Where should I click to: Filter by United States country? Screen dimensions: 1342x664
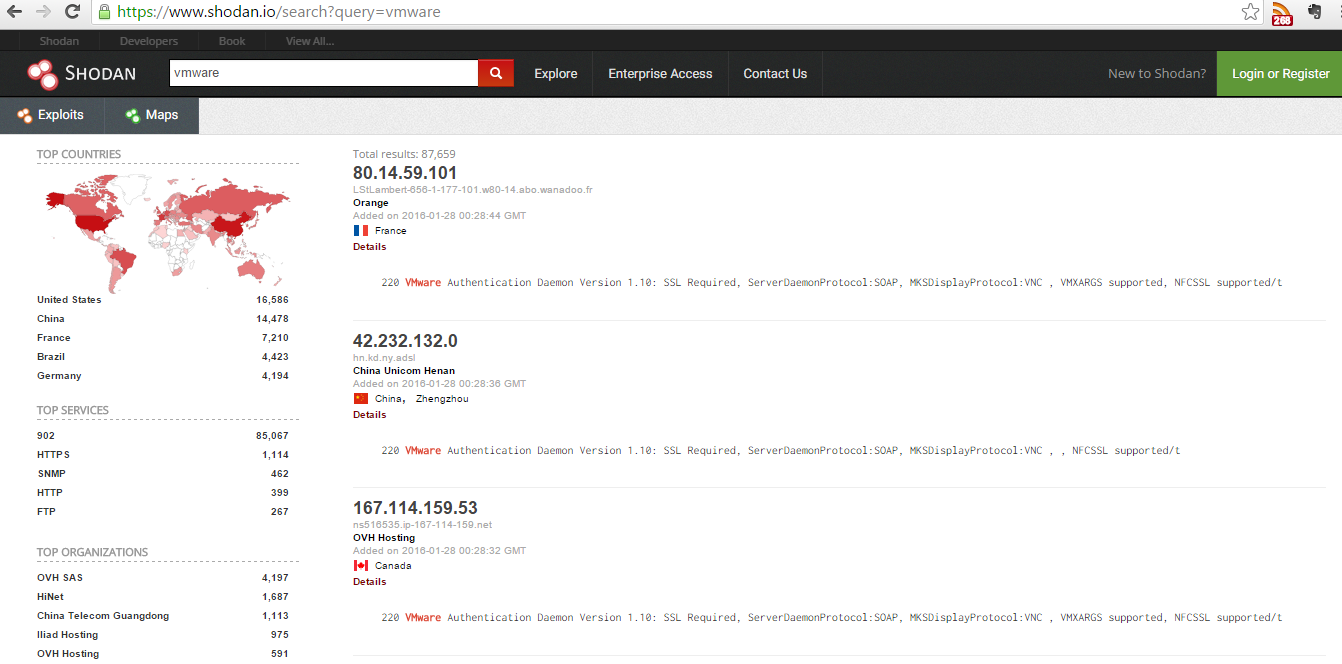[69, 300]
